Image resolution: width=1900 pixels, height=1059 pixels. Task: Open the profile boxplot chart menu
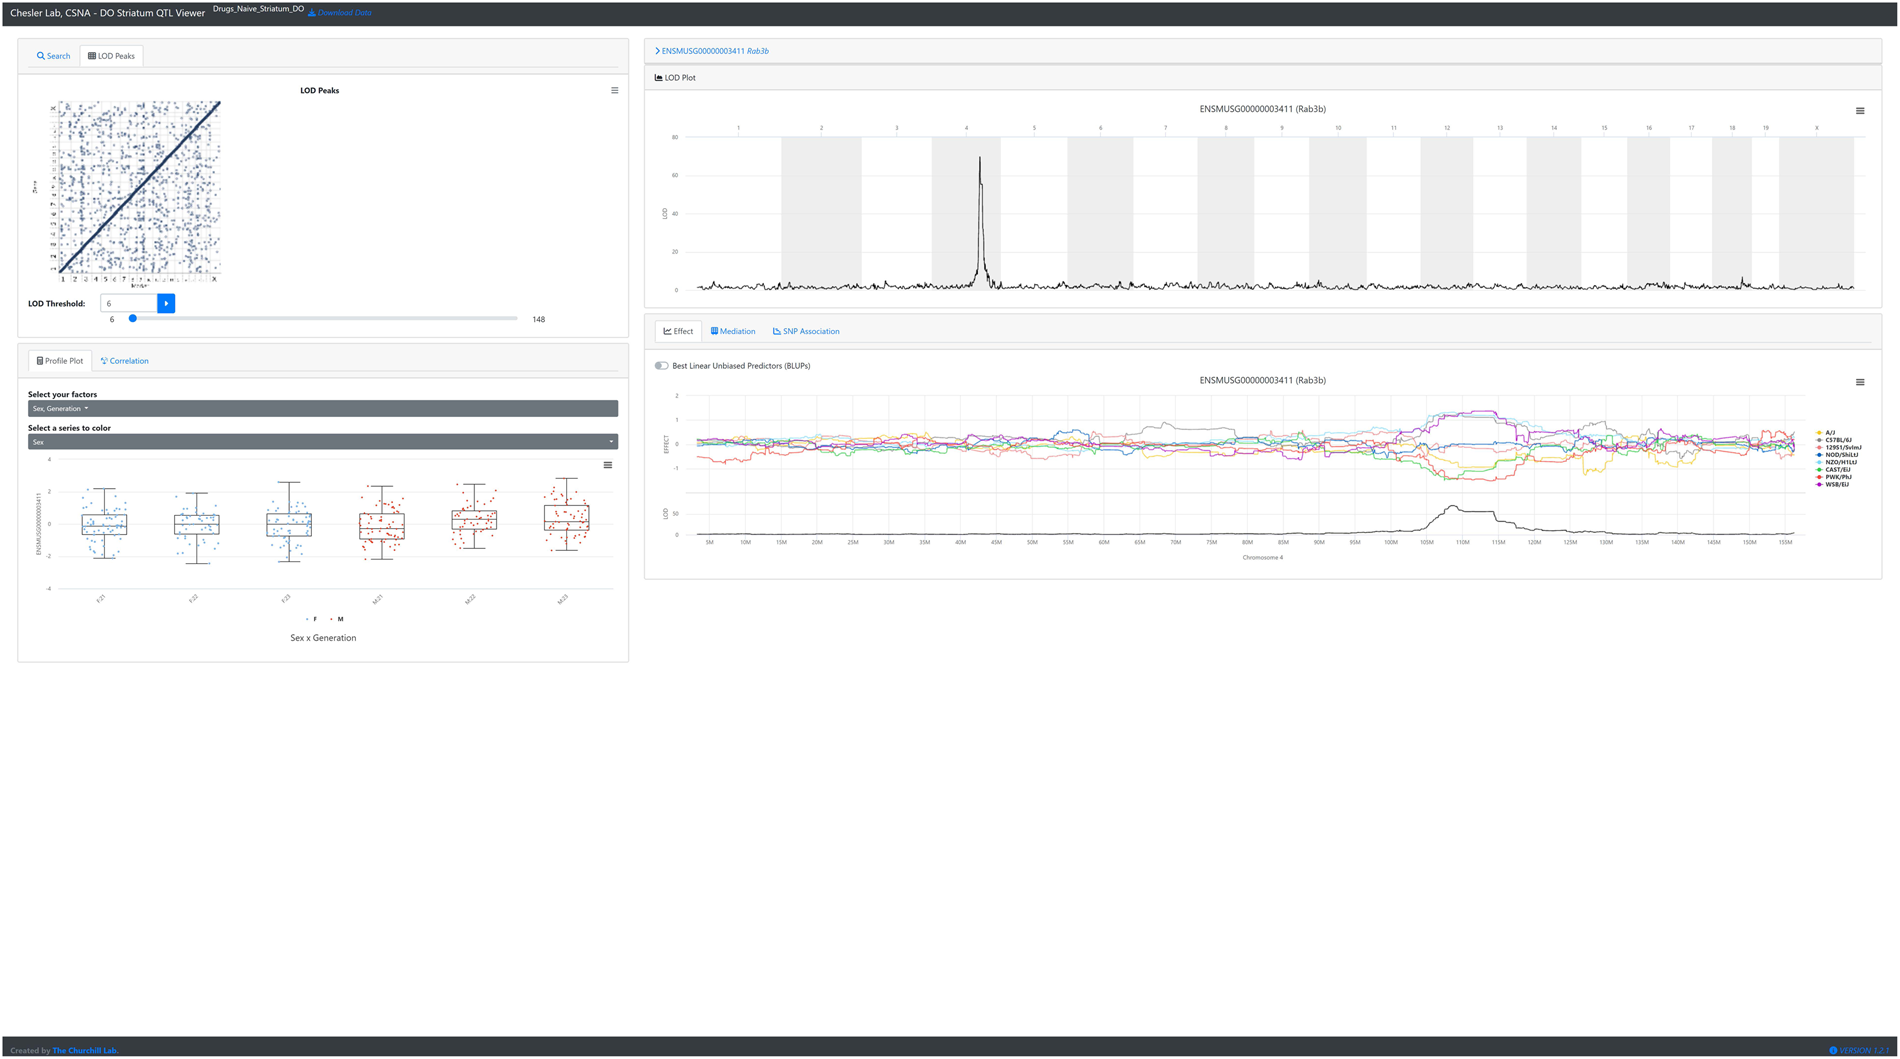tap(607, 465)
